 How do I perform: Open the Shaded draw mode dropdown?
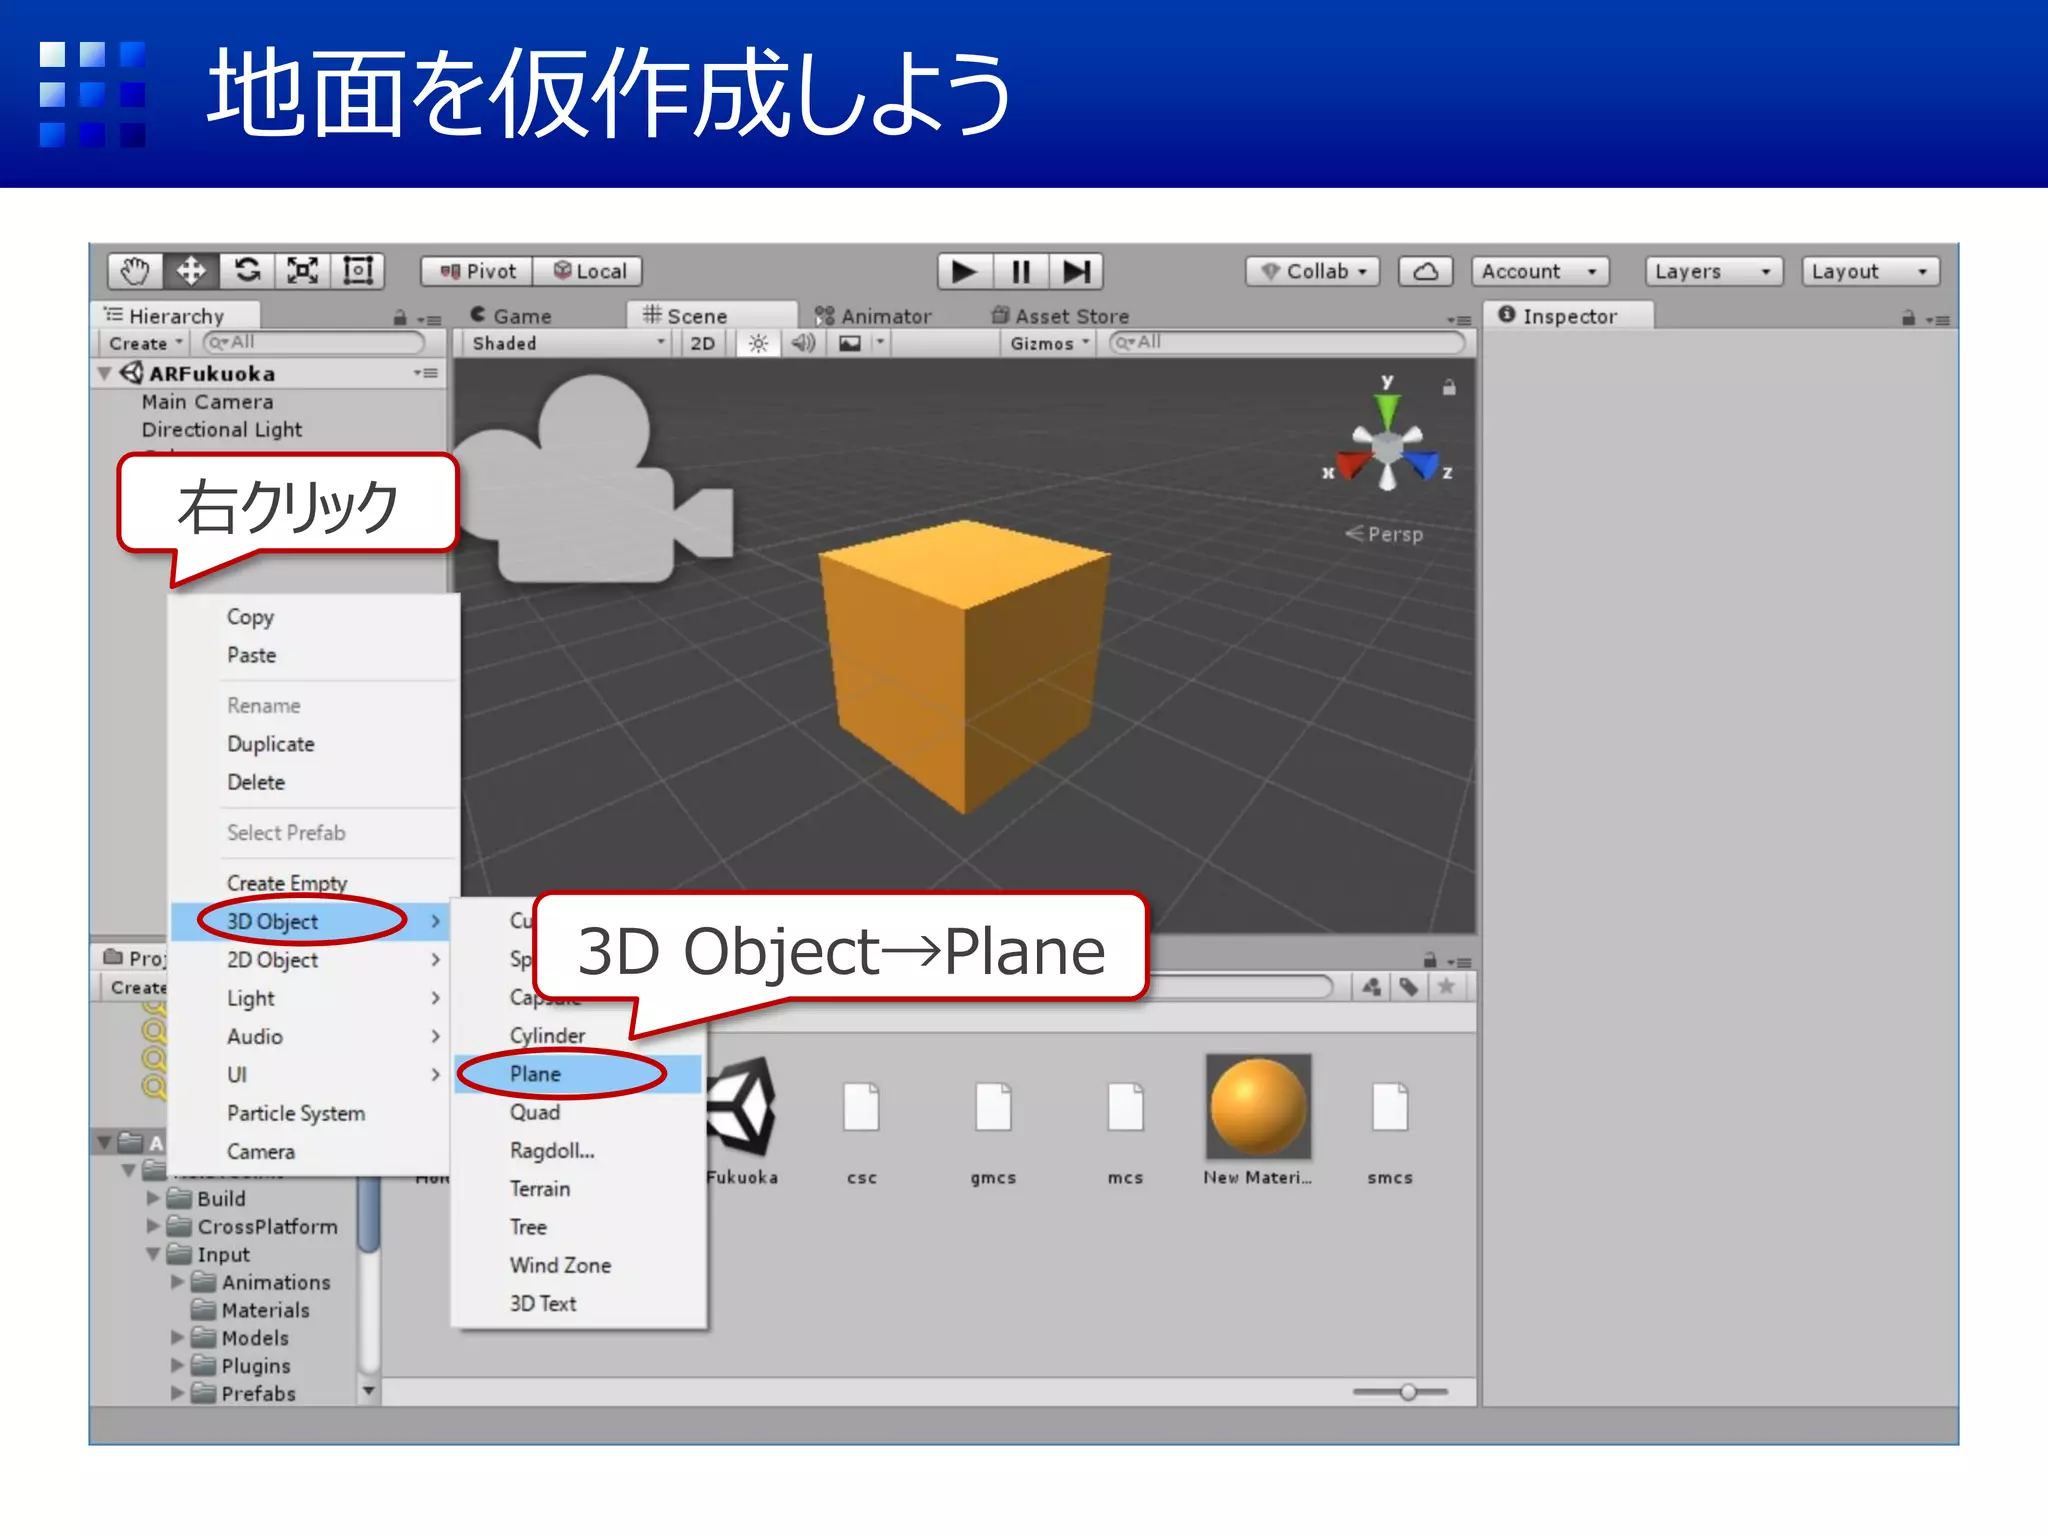[x=567, y=343]
